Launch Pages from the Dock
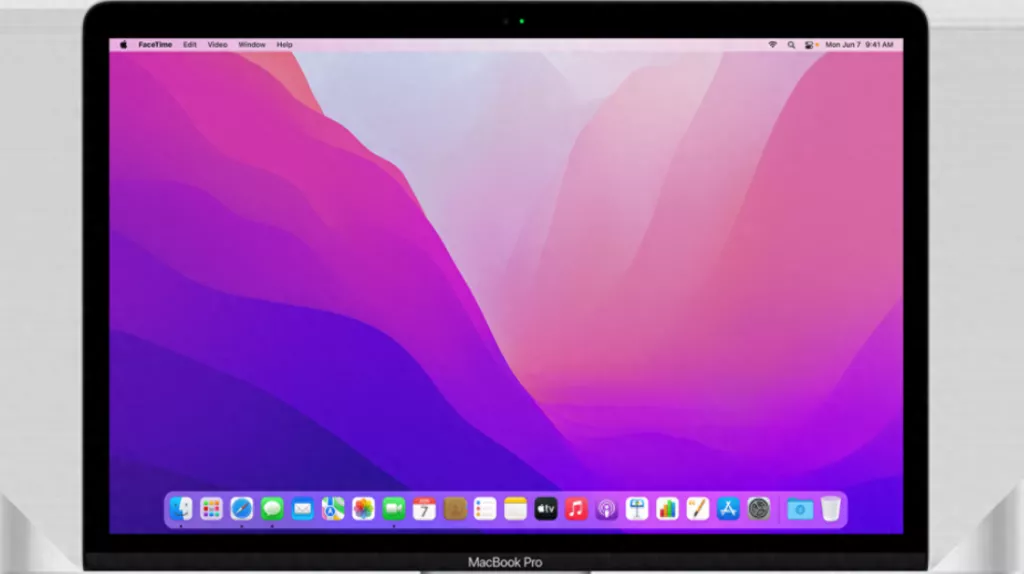This screenshot has height=574, width=1024. point(697,509)
